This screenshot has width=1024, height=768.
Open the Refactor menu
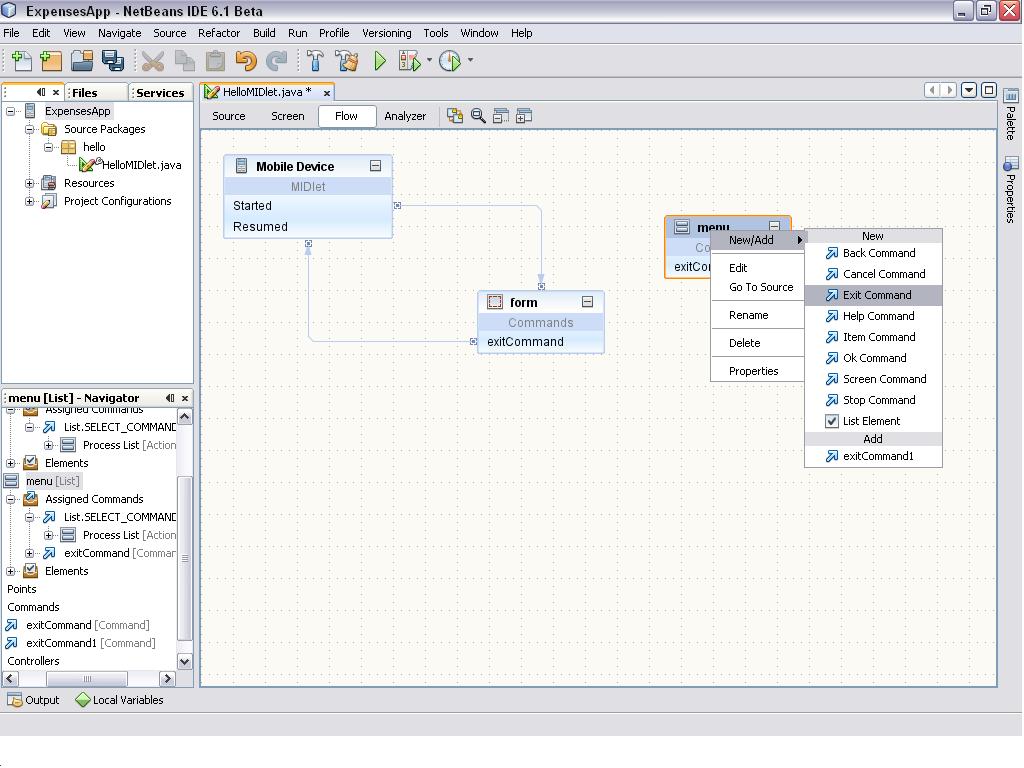click(x=219, y=33)
